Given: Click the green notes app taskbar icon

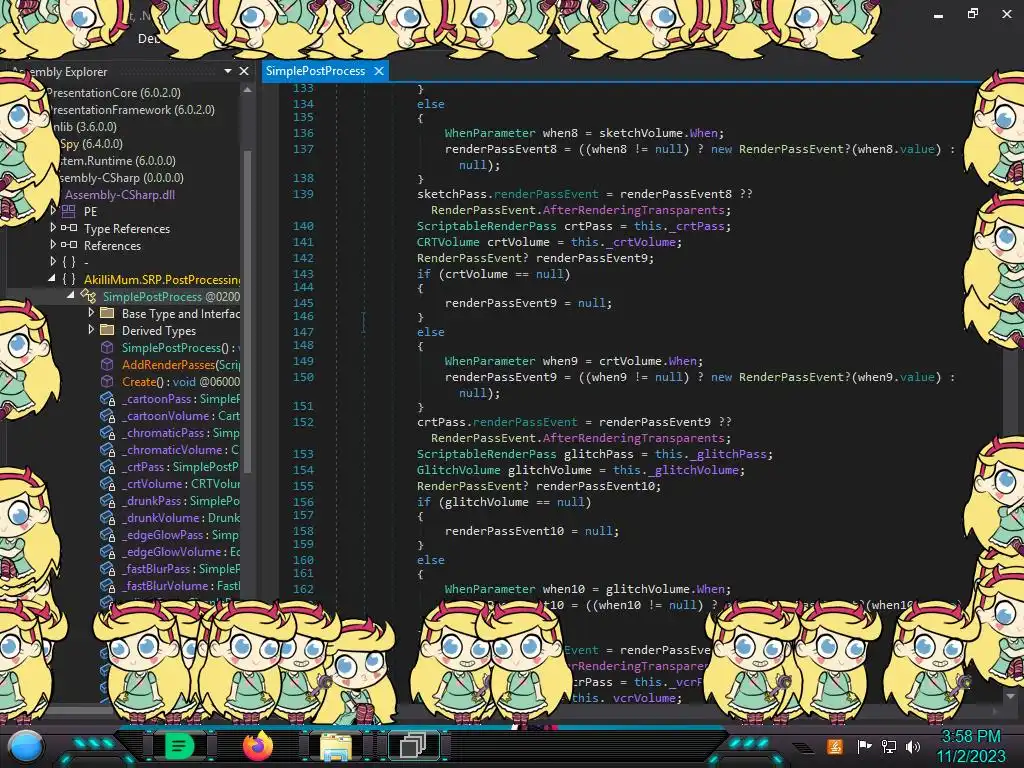Looking at the screenshot, I should pos(179,745).
